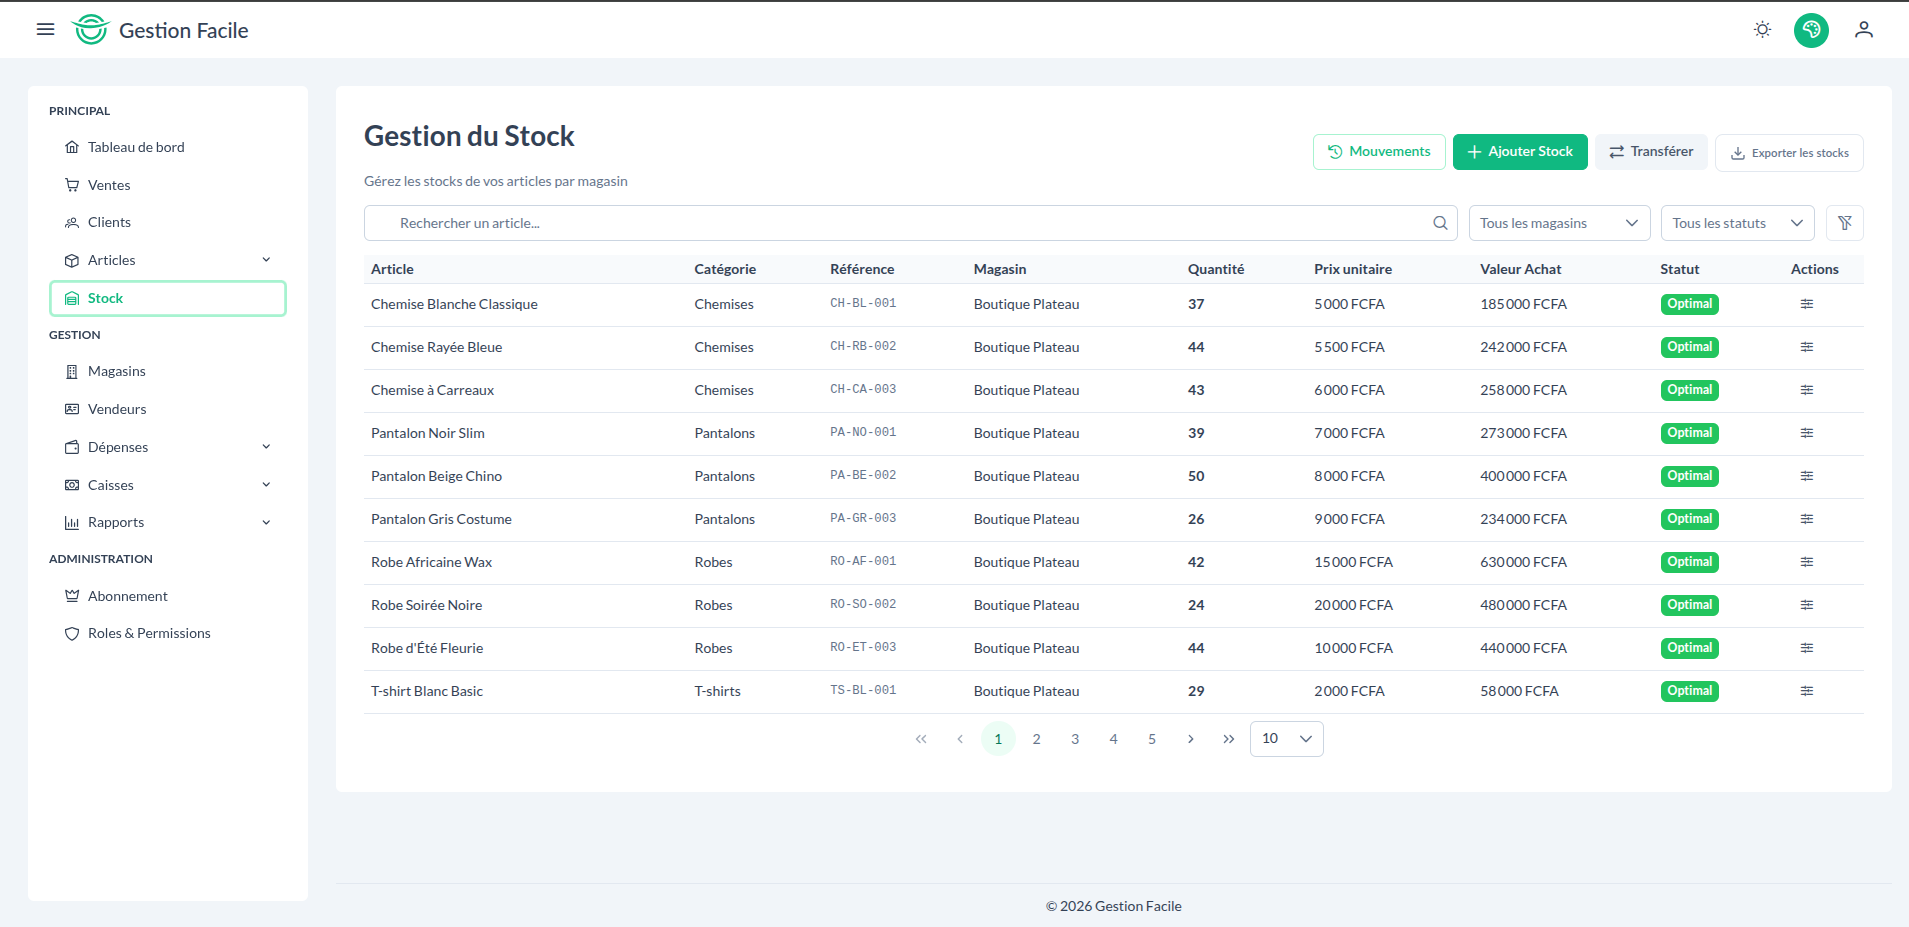Click the Transférer button
1909x927 pixels.
1651,152
